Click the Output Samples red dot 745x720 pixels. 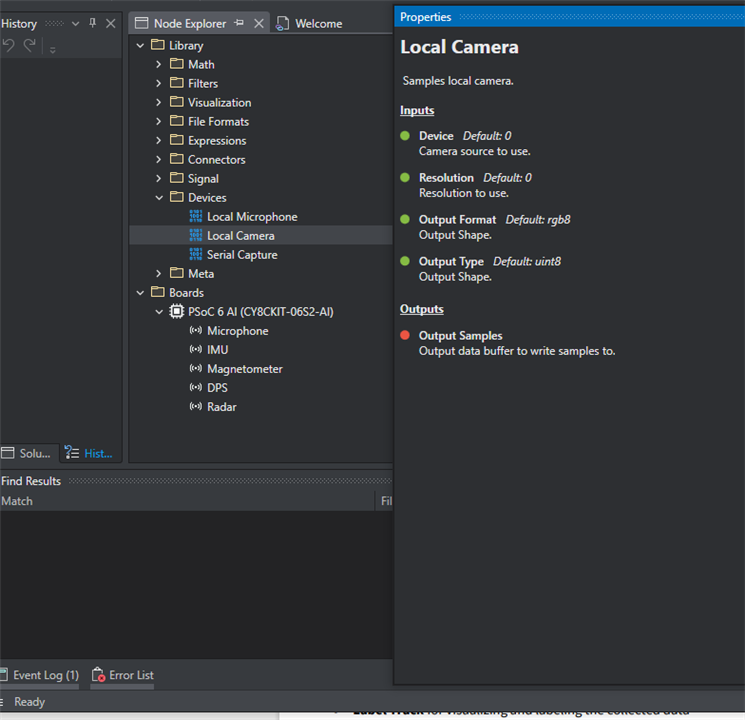point(405,336)
